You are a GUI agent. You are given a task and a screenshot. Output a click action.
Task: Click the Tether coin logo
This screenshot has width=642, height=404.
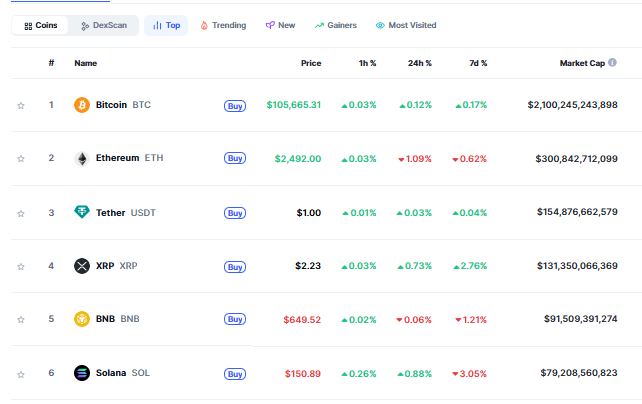82,212
